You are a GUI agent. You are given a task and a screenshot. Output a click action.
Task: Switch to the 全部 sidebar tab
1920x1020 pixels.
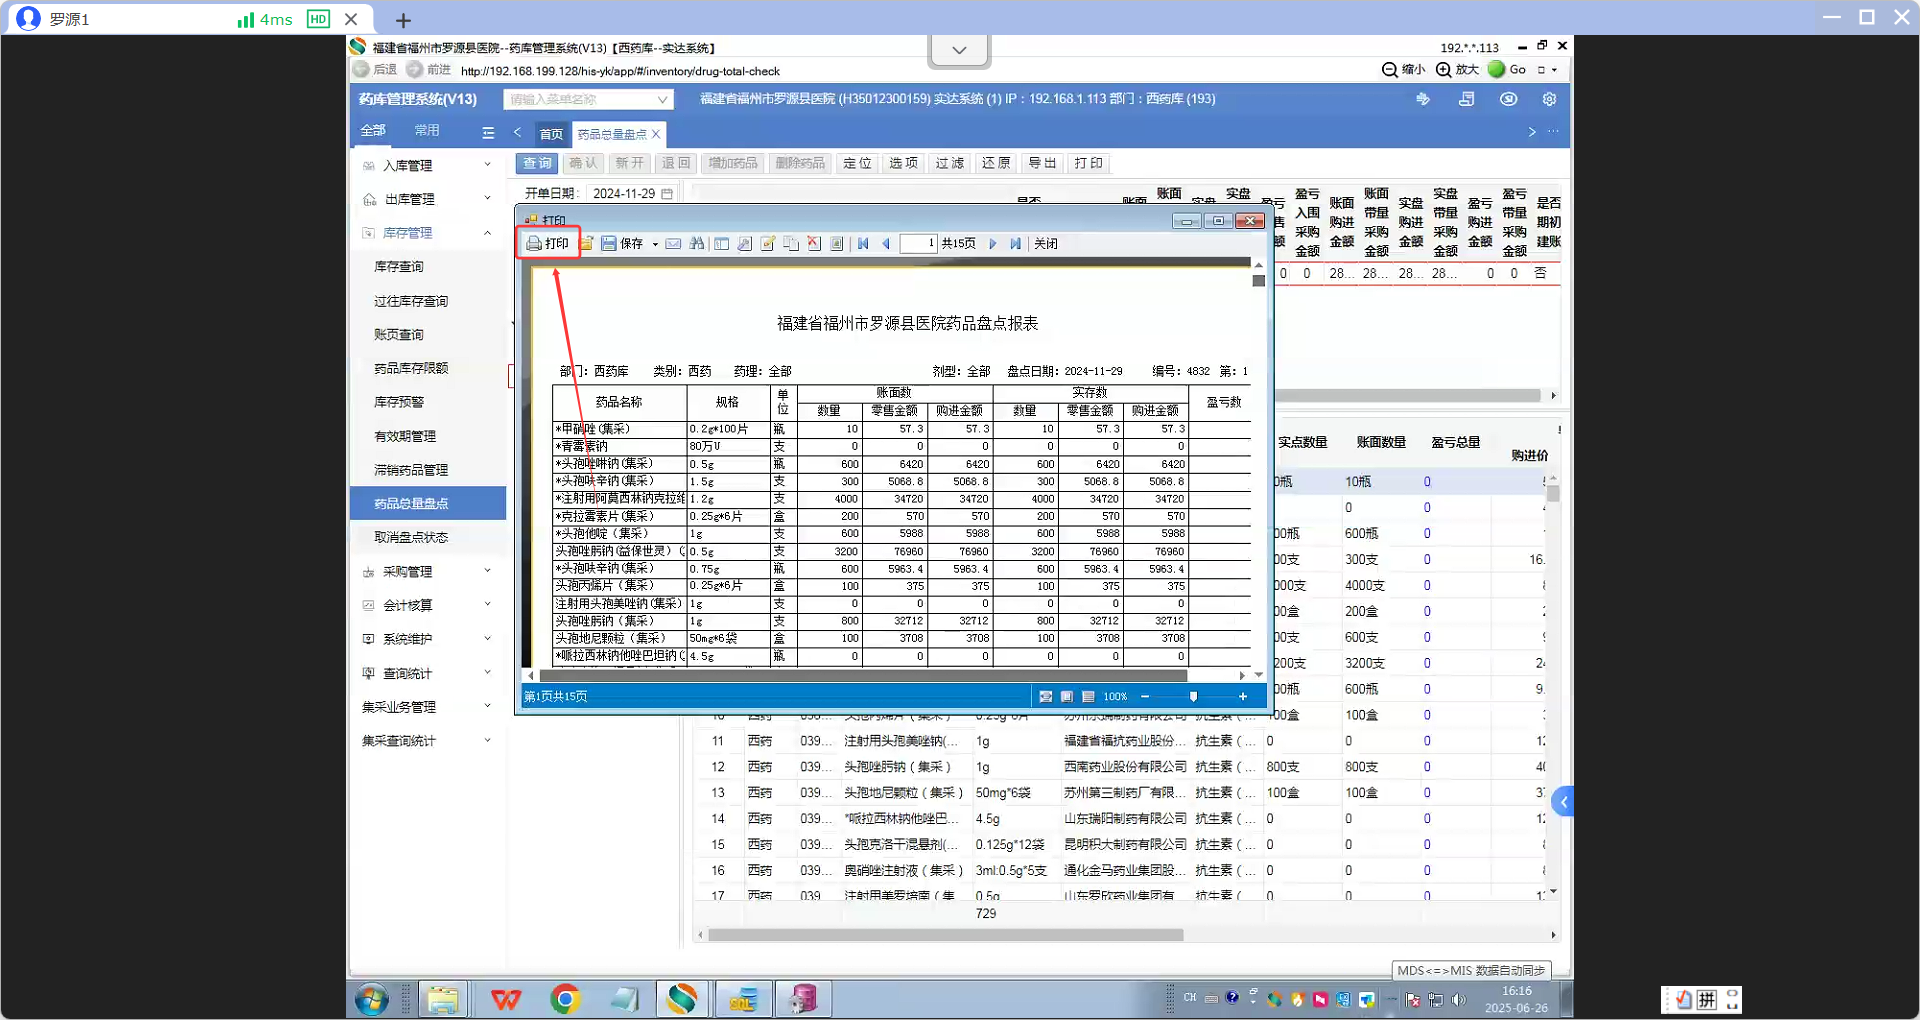(x=373, y=131)
